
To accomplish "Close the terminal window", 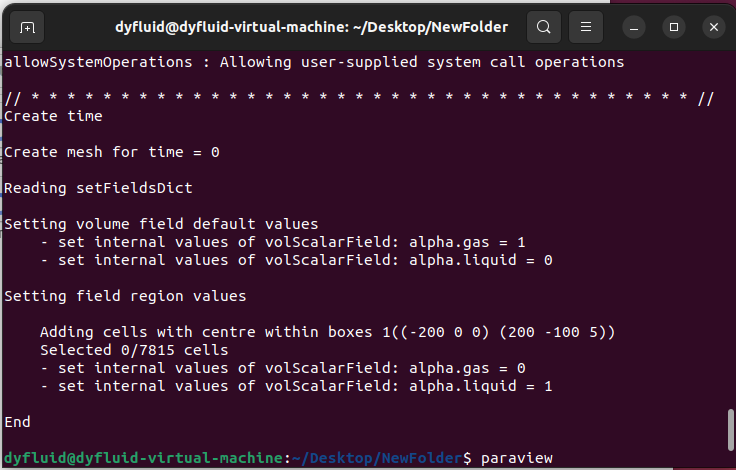I will [714, 28].
